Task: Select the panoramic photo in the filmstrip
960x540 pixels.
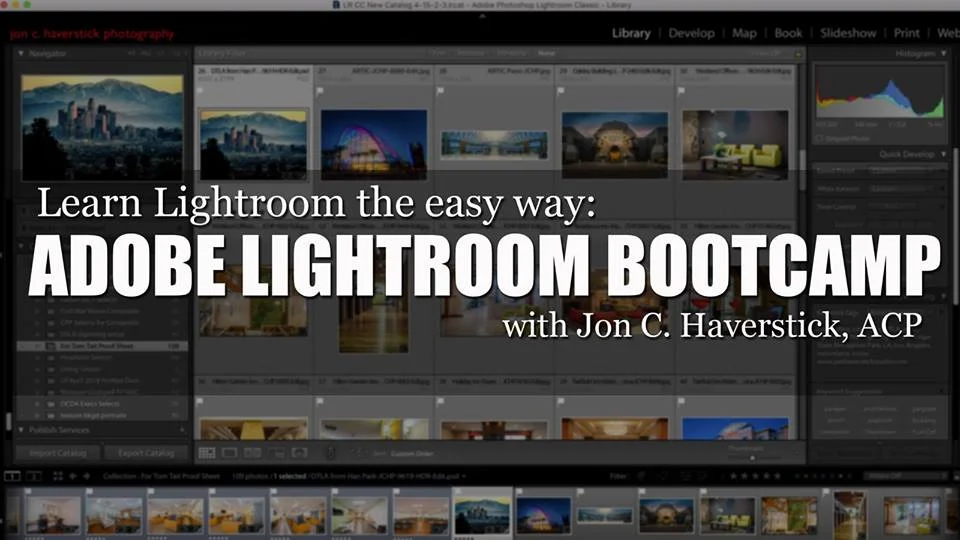Action: 604,516
